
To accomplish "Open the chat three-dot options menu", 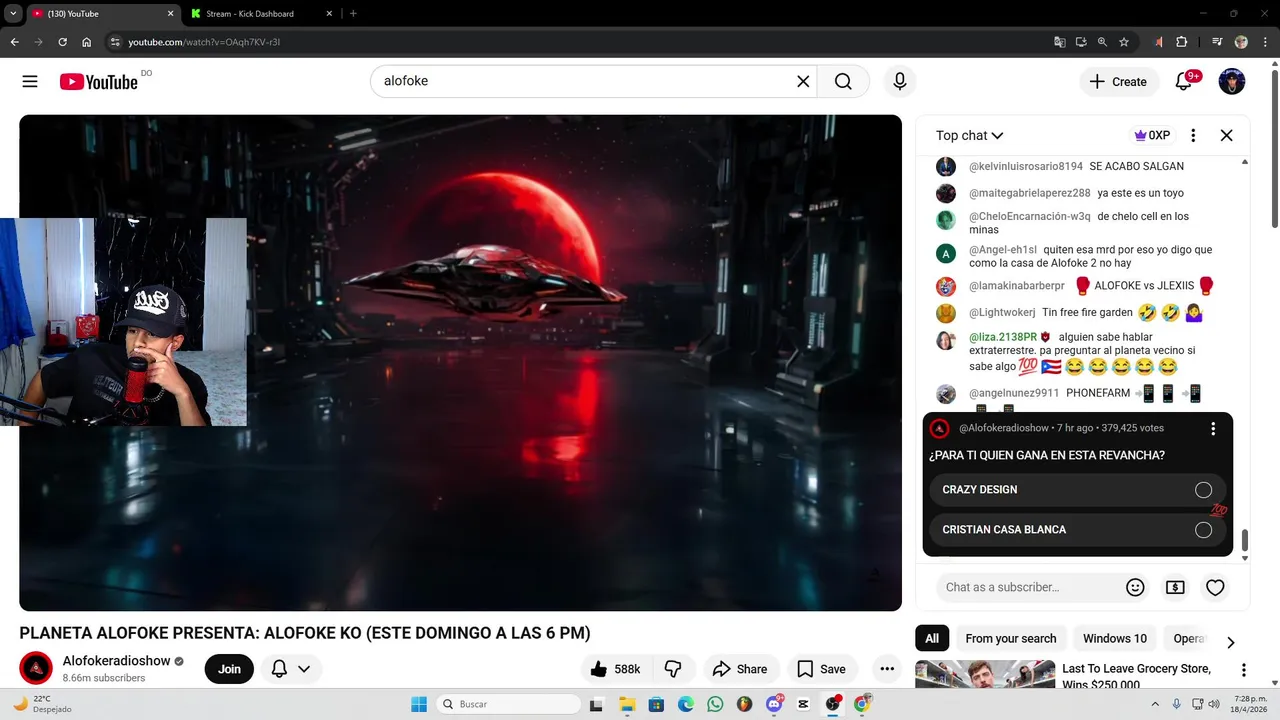I will click(1193, 135).
